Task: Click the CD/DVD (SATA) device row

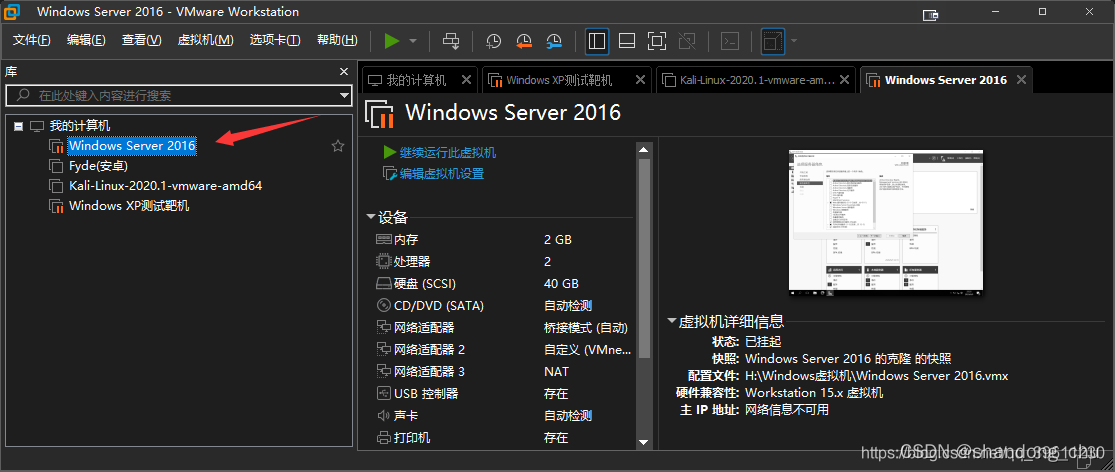Action: click(503, 306)
